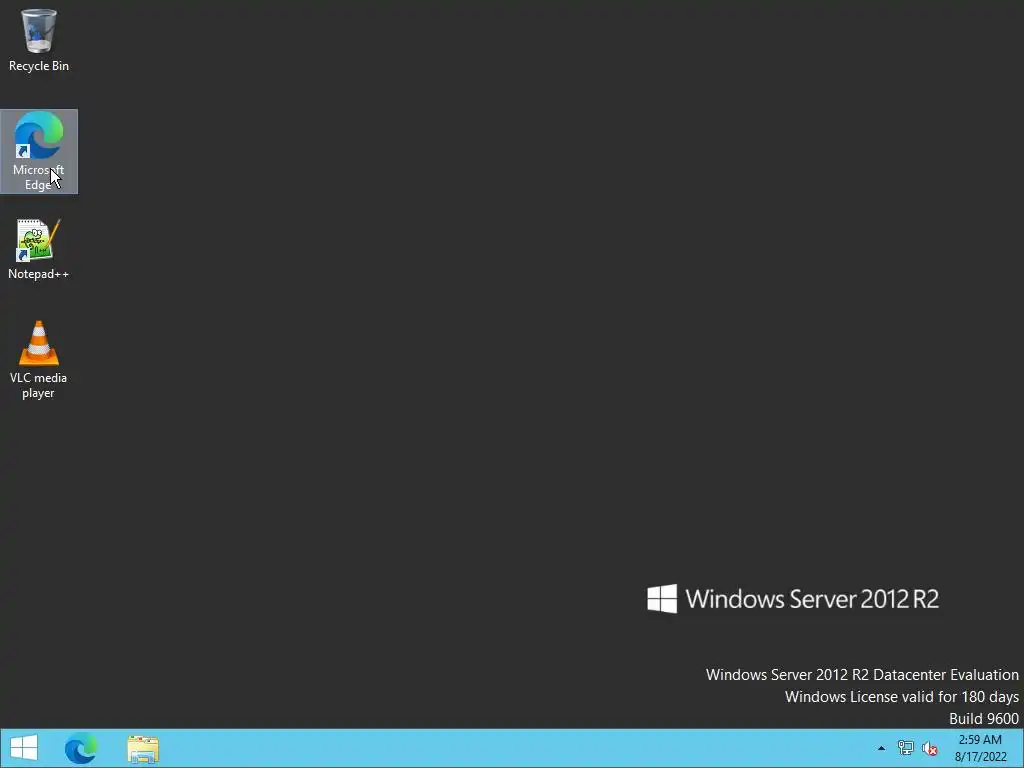The width and height of the screenshot is (1024, 768).
Task: Select the Notepad++ desktop shortcut
Action: coord(39,249)
